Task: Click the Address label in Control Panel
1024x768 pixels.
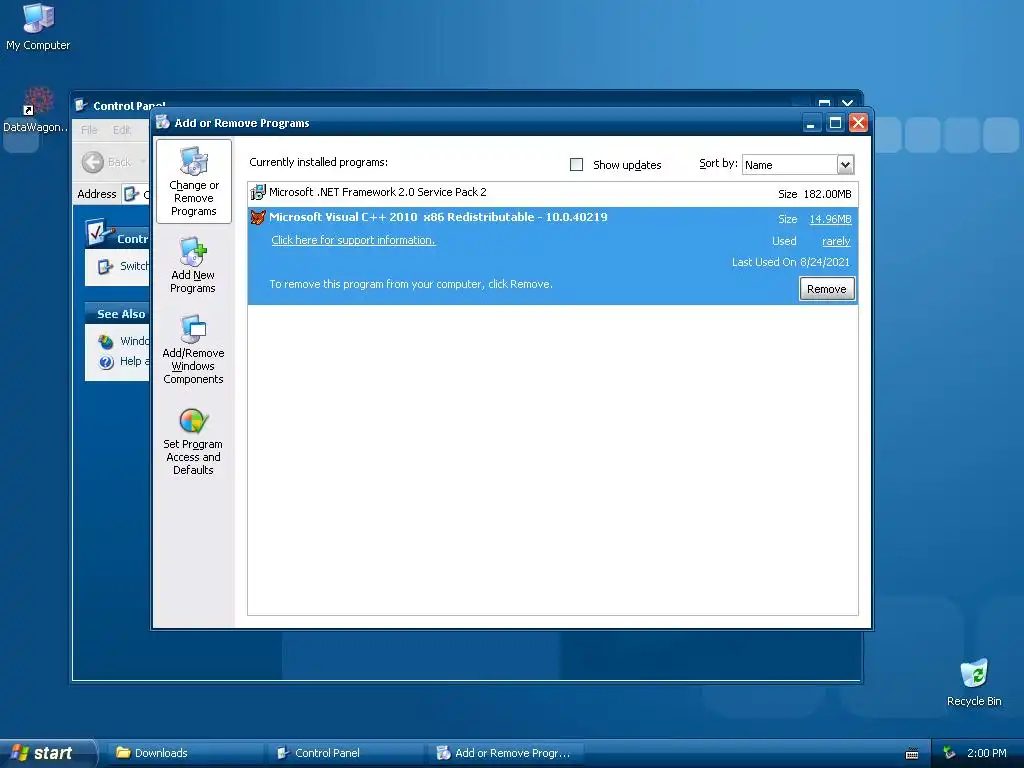Action: pos(97,194)
